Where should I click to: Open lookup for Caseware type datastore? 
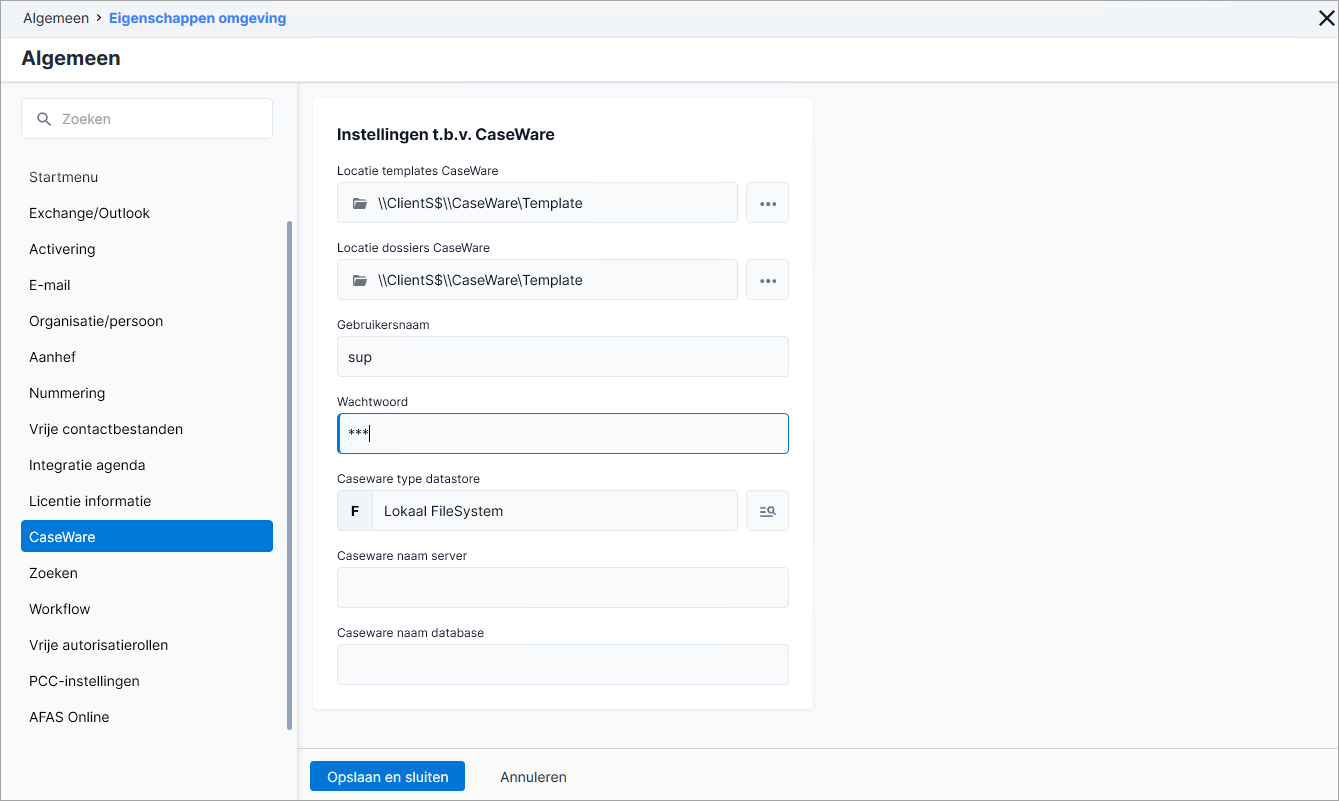767,511
